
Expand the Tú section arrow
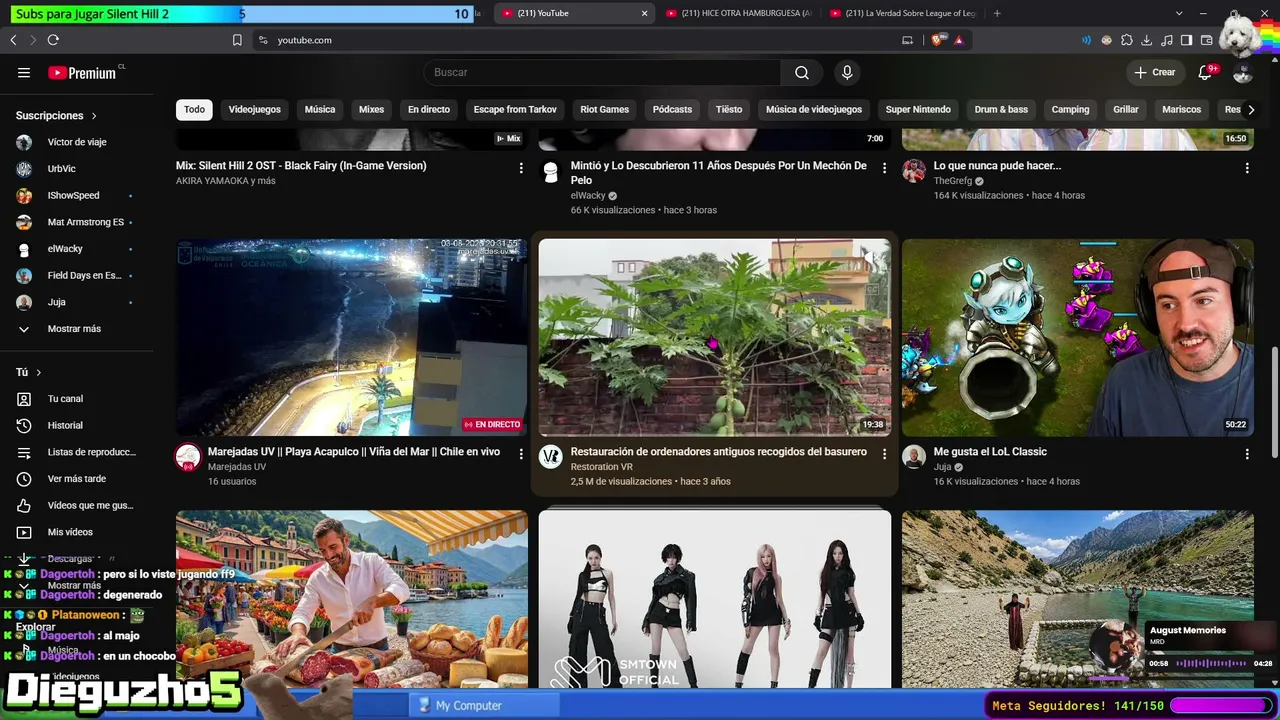point(39,373)
